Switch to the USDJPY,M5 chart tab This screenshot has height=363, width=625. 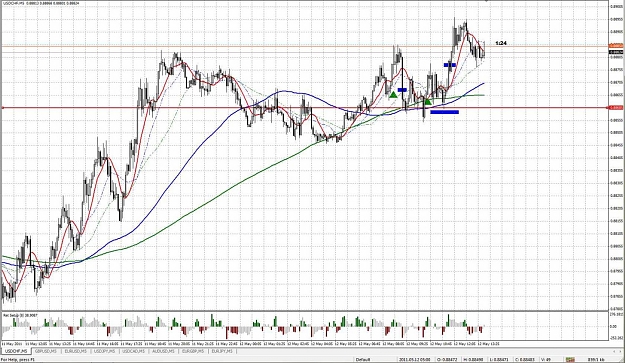[105, 351]
